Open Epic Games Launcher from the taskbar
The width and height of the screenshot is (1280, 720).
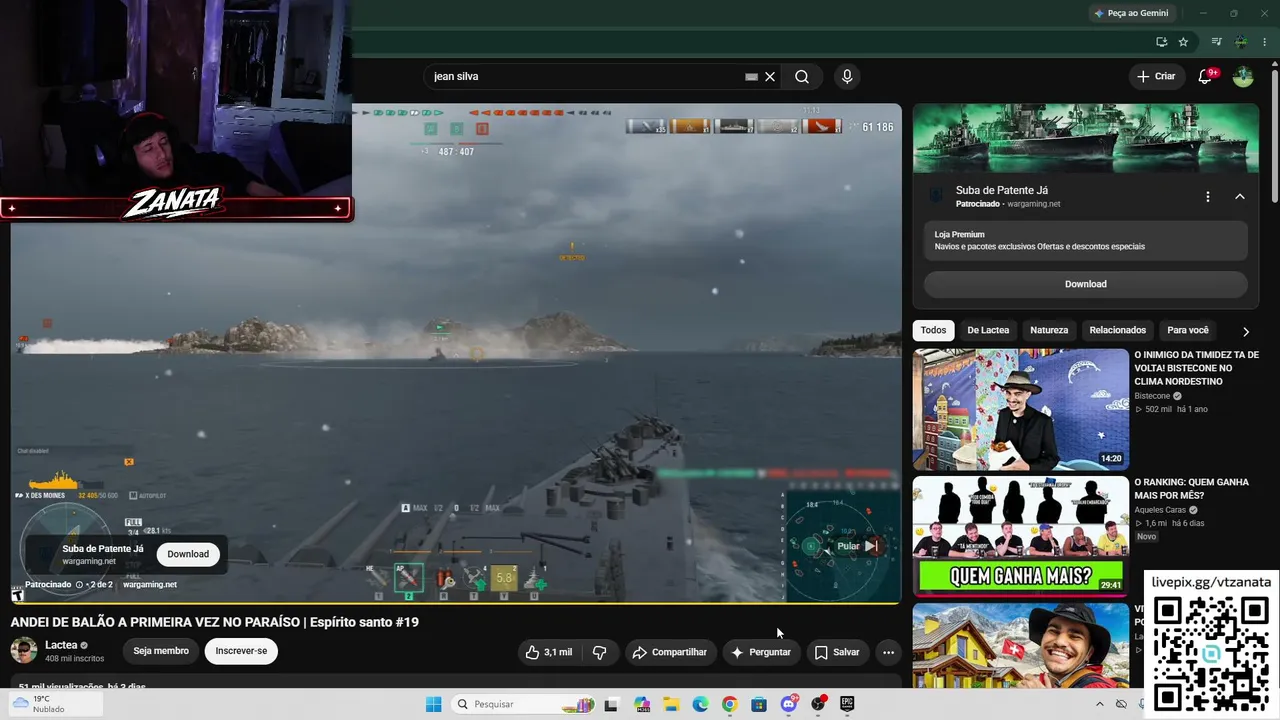tap(847, 704)
